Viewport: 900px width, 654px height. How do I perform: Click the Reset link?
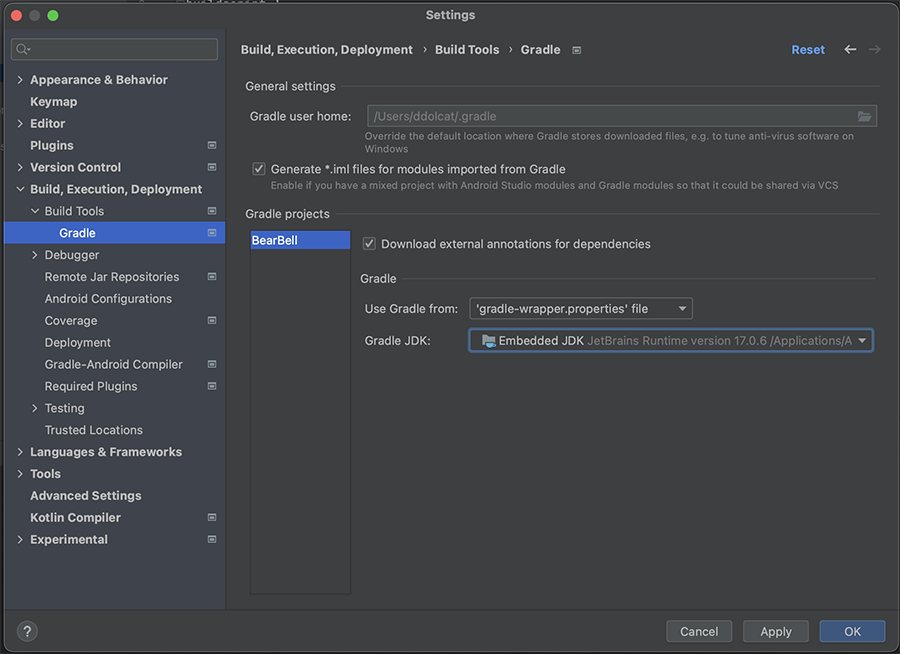[808, 50]
